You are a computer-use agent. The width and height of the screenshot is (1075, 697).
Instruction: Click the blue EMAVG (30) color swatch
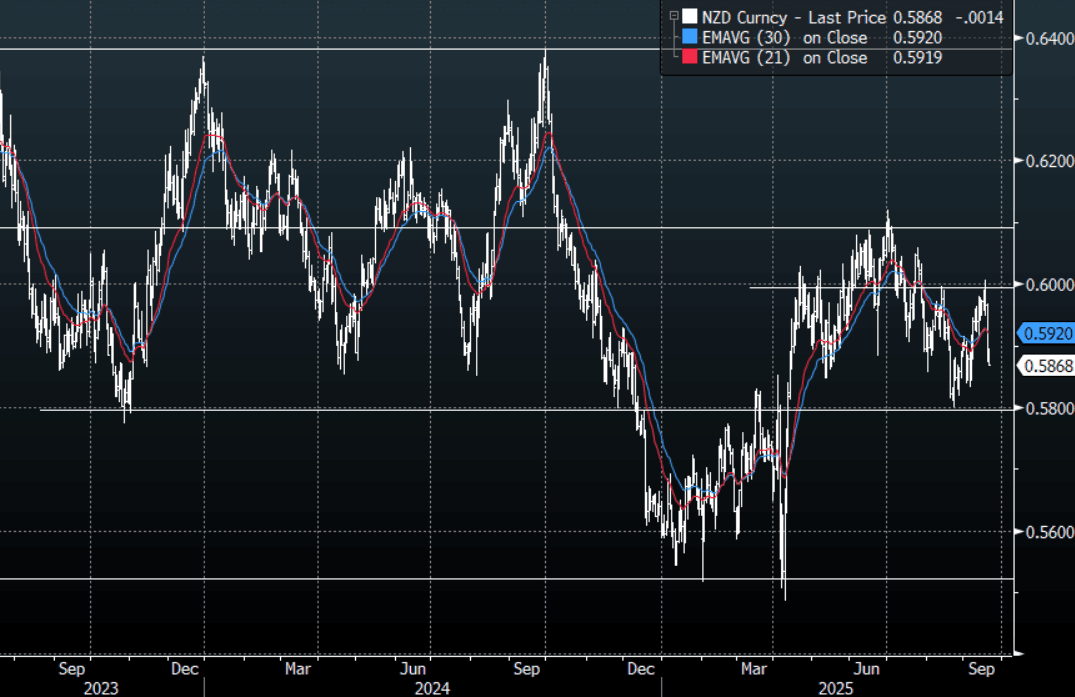point(689,38)
